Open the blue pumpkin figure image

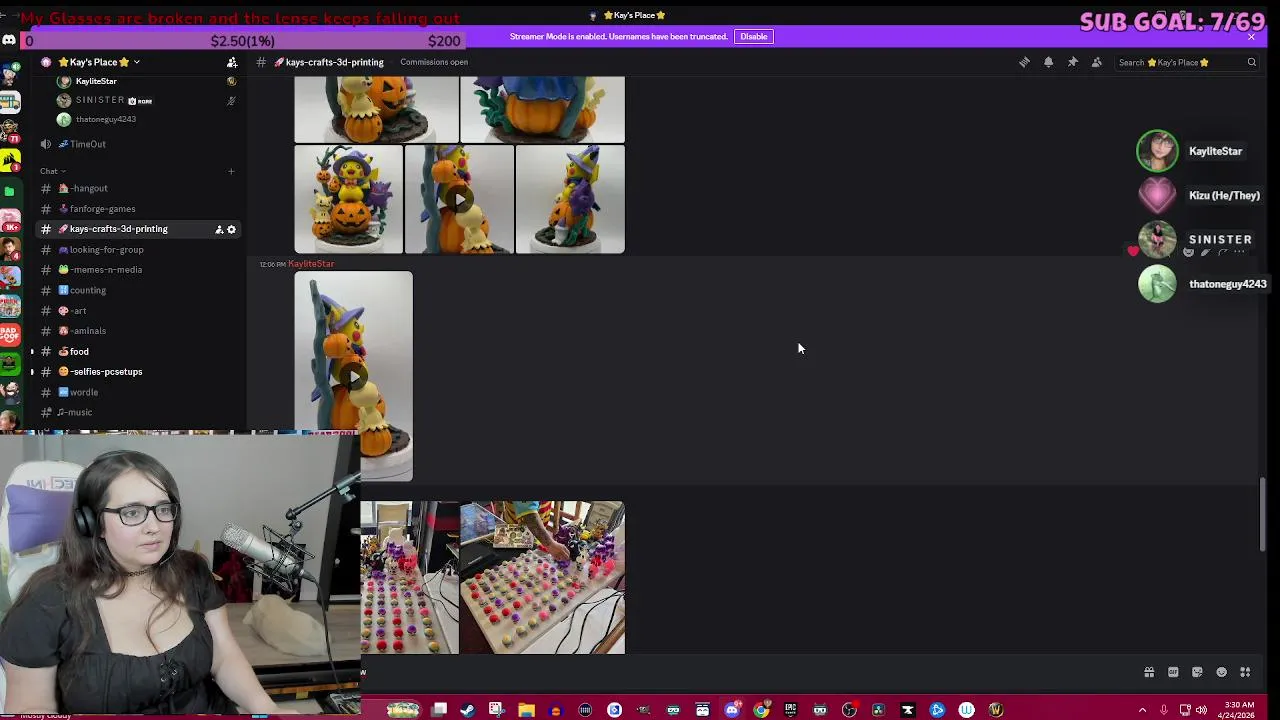point(542,110)
